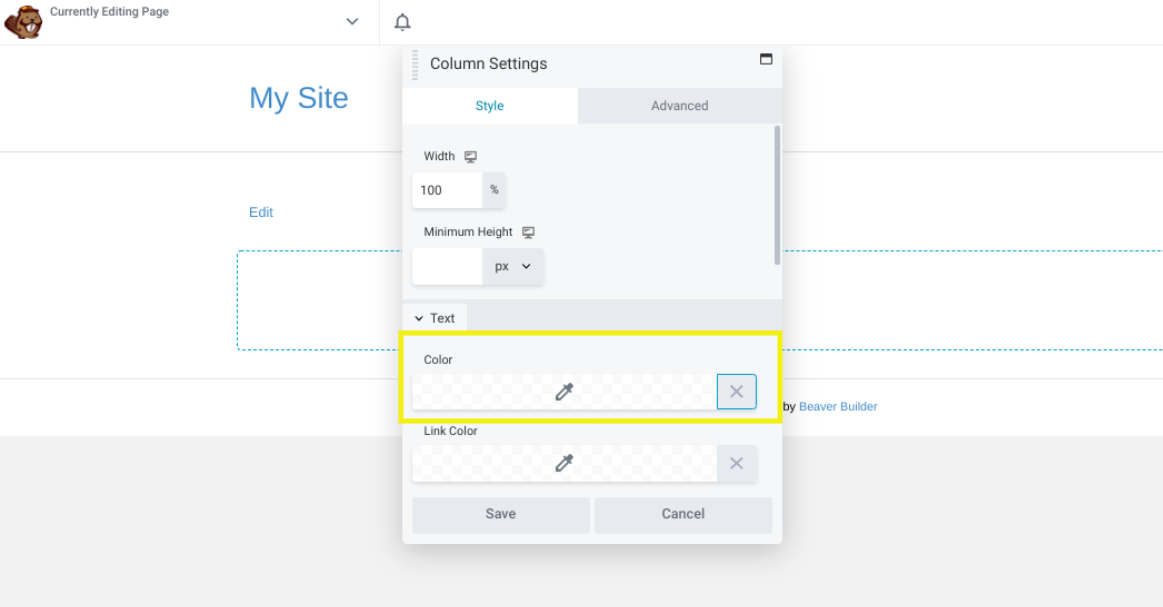The height and width of the screenshot is (607, 1163).
Task: Toggle responsive mode for Minimum Height
Action: pos(528,232)
